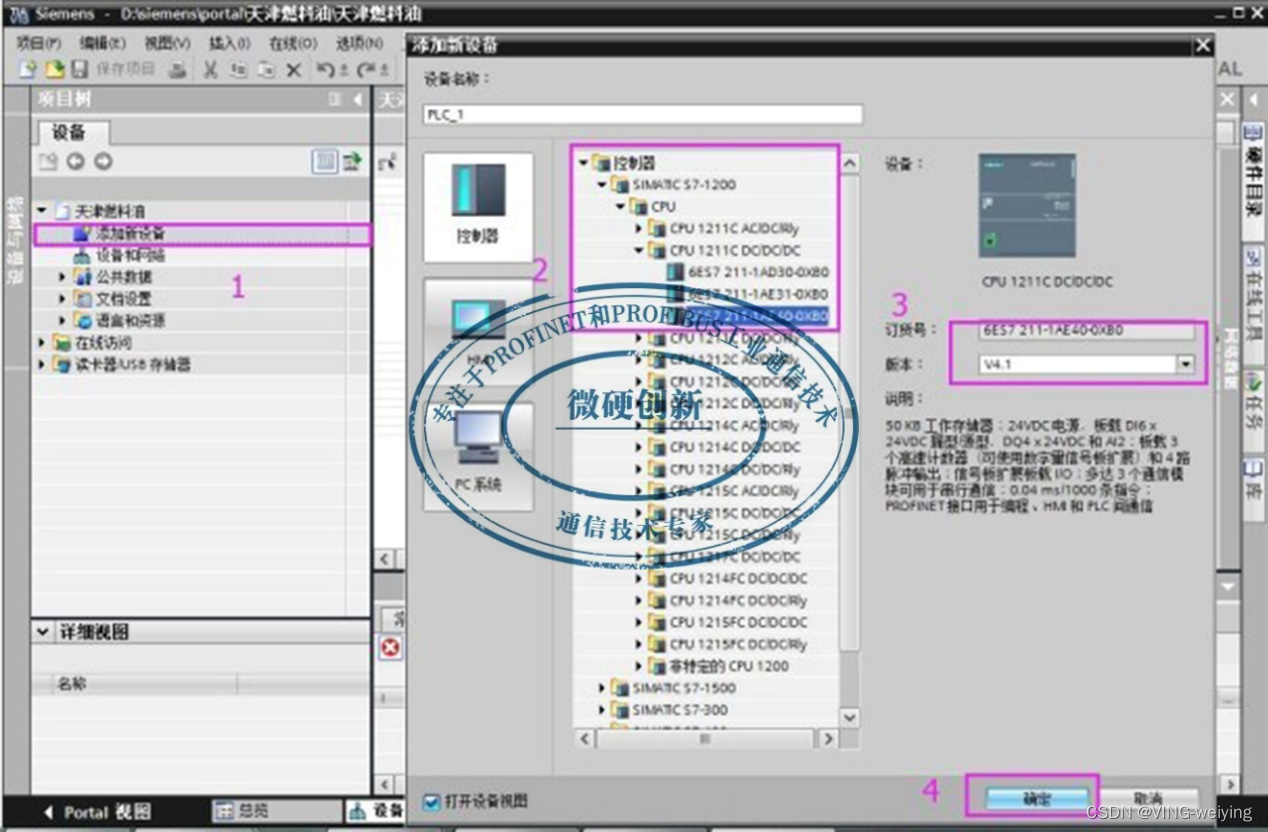1268x832 pixels.
Task: Click the Save project disk icon
Action: tap(80, 69)
